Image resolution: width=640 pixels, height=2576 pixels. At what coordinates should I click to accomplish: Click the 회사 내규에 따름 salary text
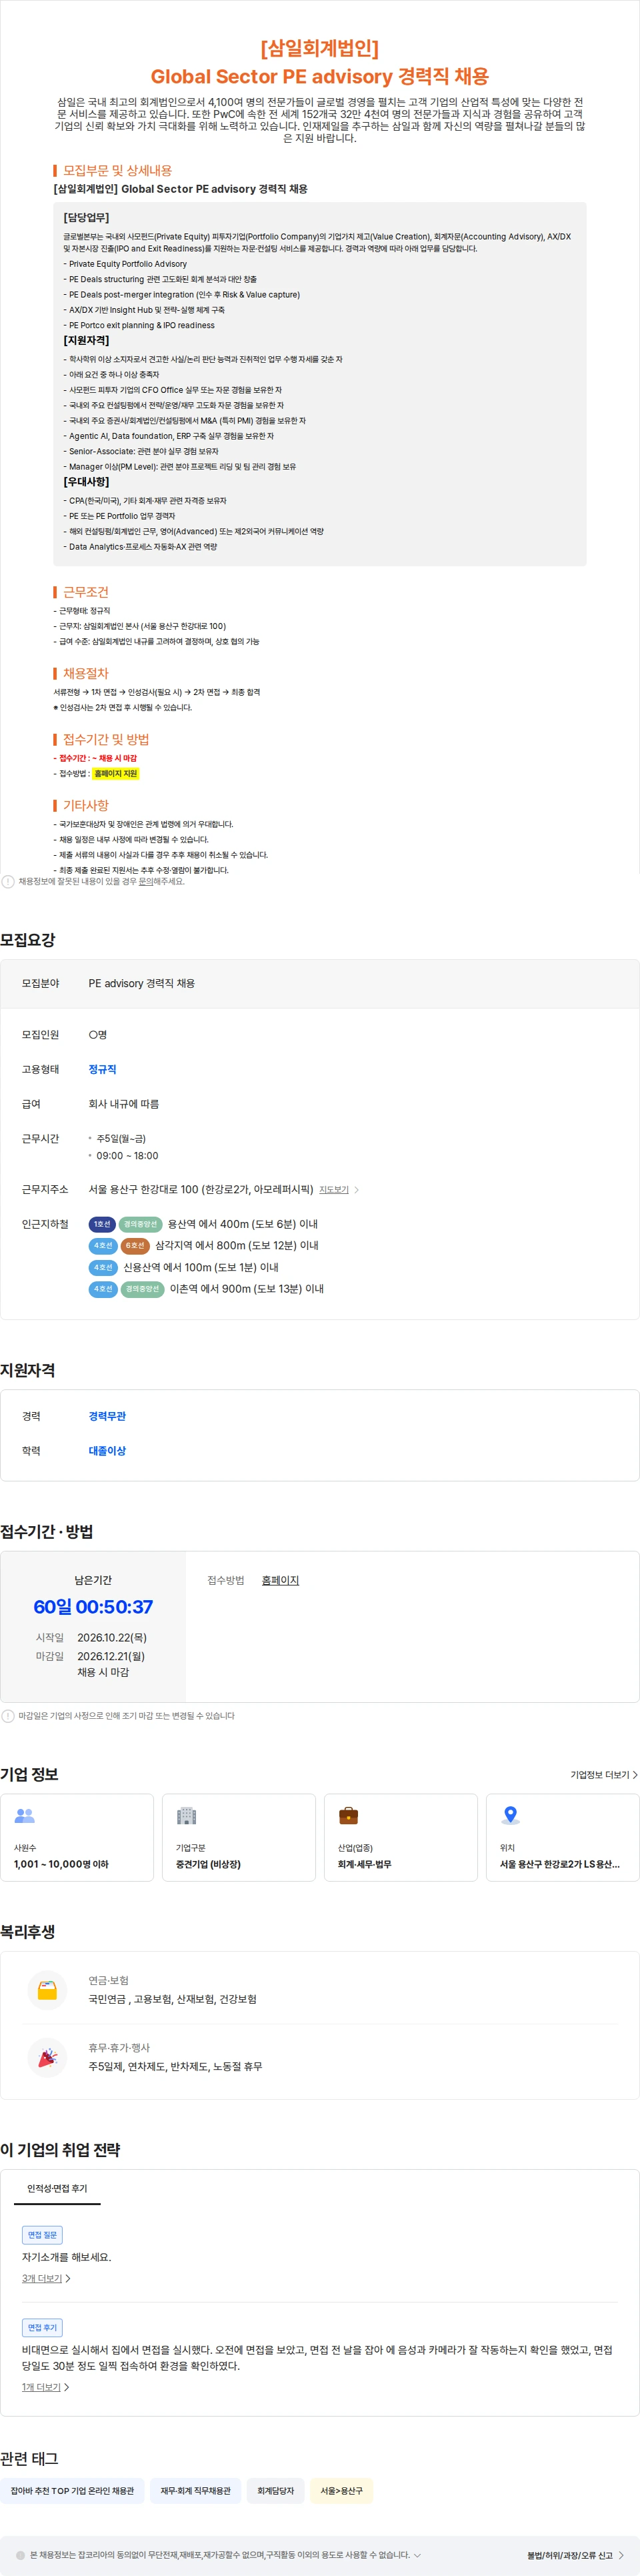pos(124,1104)
